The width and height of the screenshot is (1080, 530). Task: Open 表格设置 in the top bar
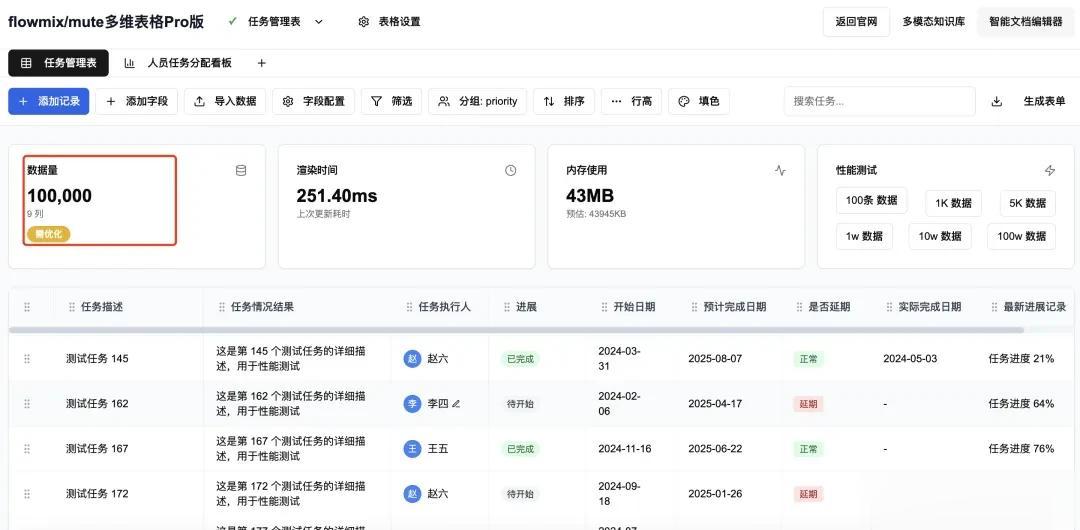[x=389, y=22]
